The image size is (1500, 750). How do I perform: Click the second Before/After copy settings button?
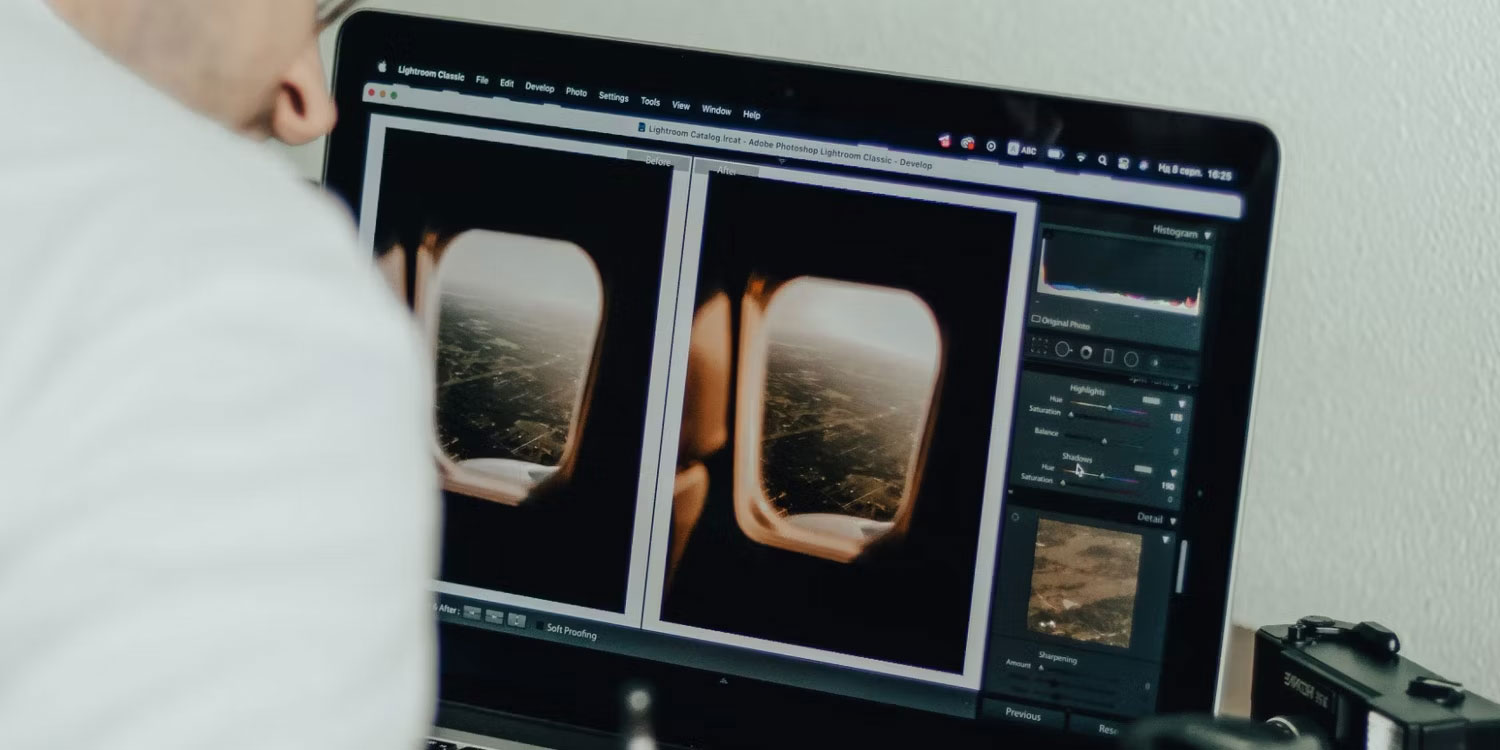pos(494,616)
